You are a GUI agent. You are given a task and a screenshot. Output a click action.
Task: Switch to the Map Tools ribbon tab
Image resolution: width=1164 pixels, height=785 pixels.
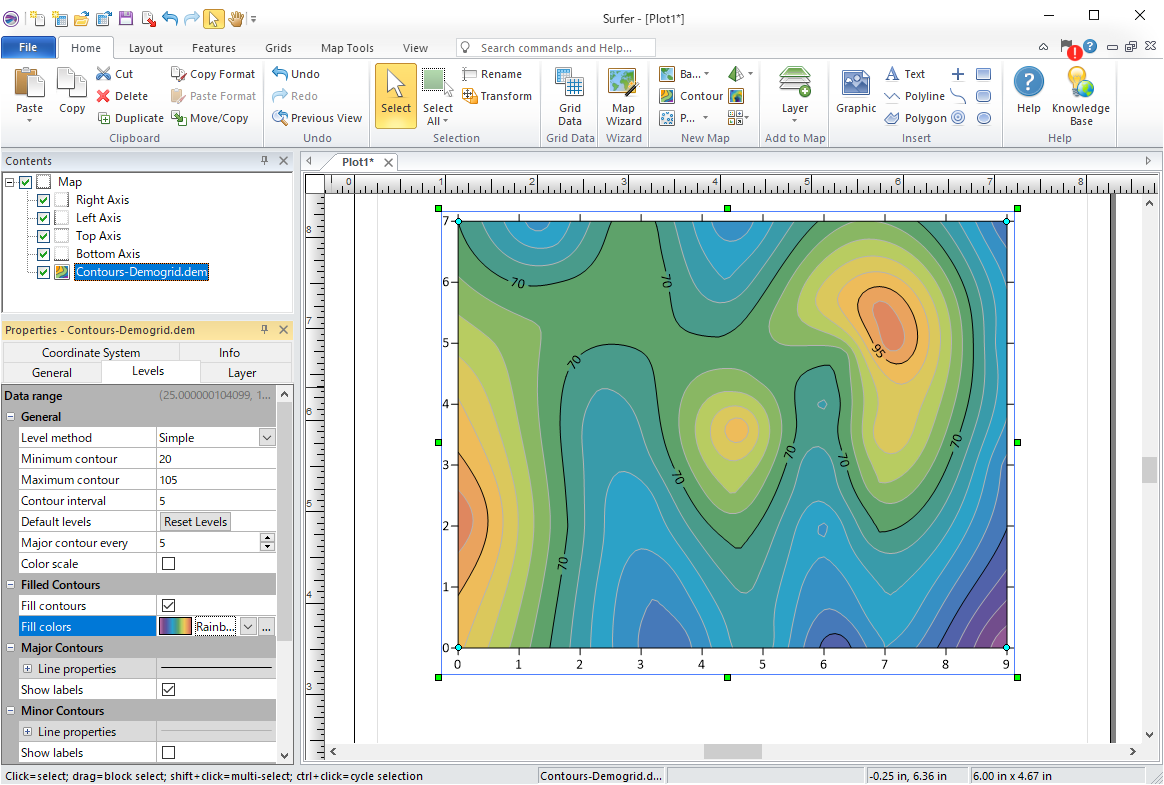tap(347, 48)
